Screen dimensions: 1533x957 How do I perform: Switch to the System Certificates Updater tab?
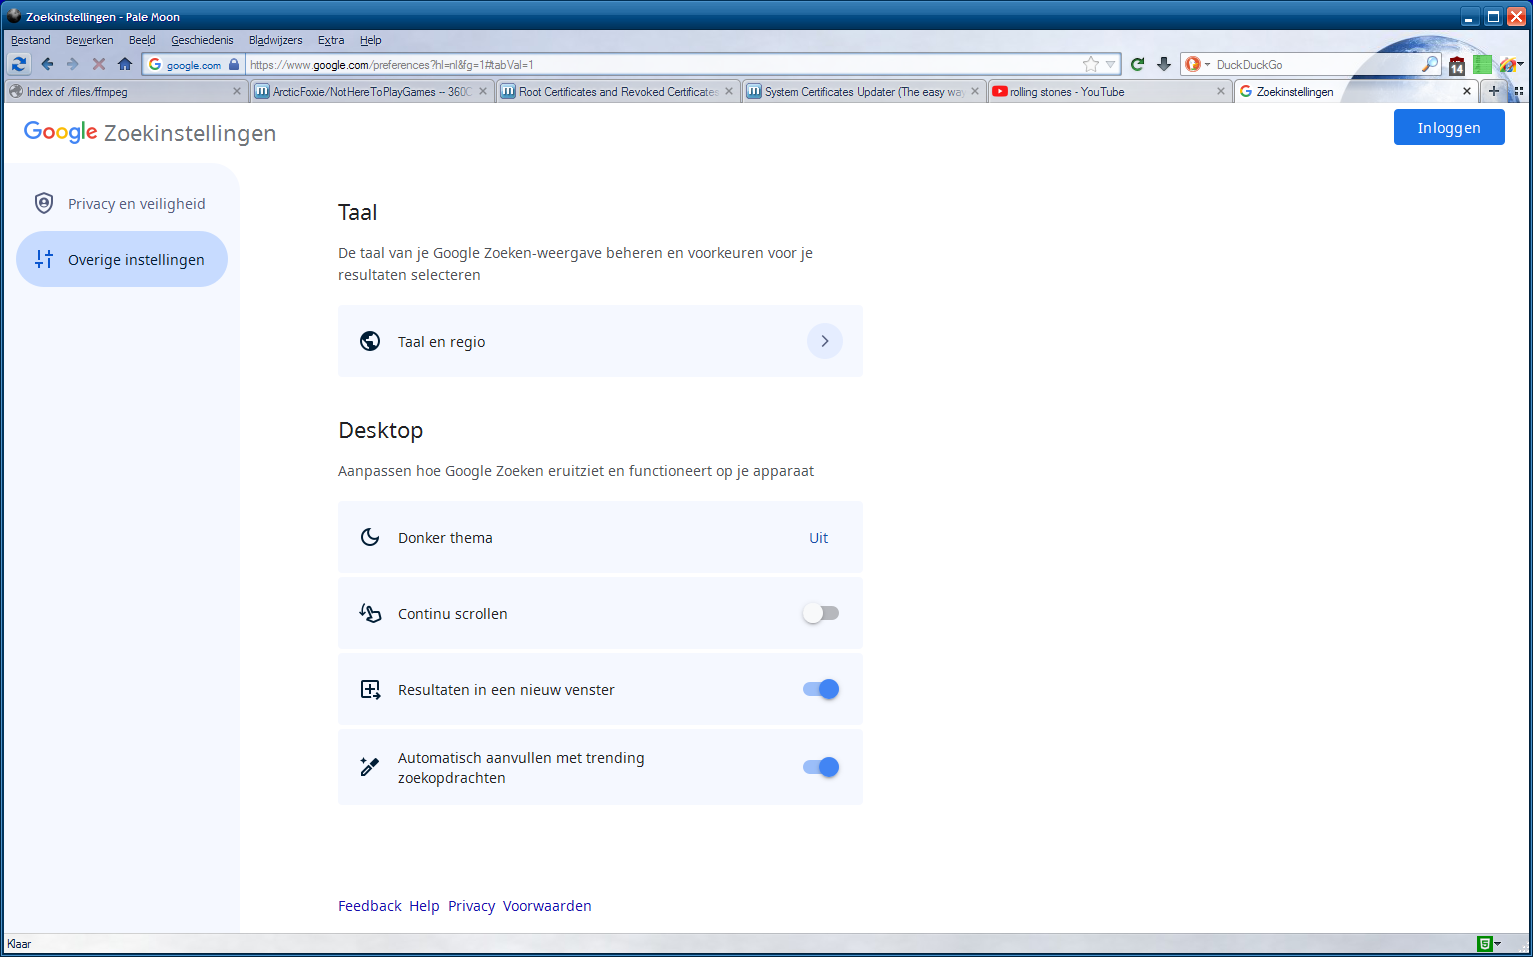pos(863,91)
